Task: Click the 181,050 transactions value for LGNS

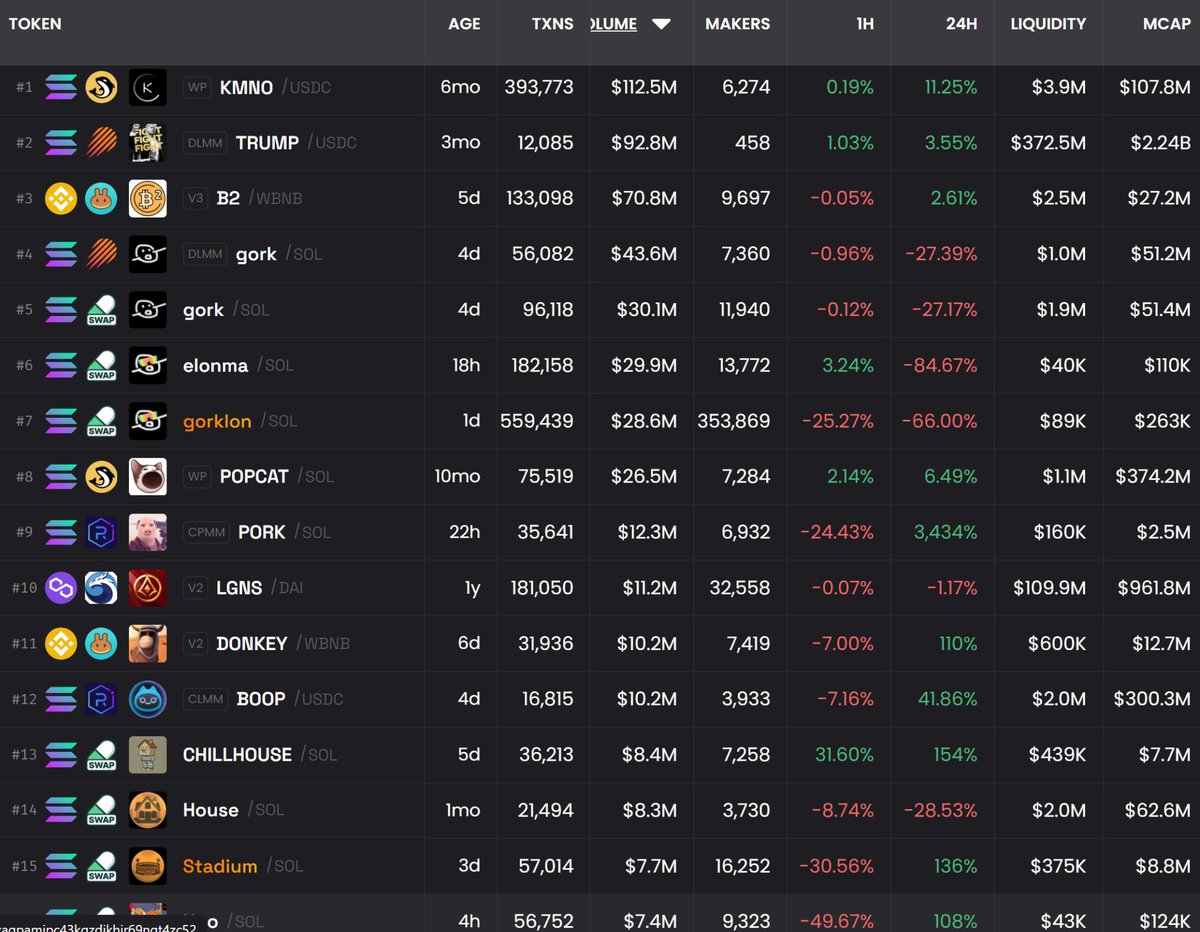Action: pos(540,588)
